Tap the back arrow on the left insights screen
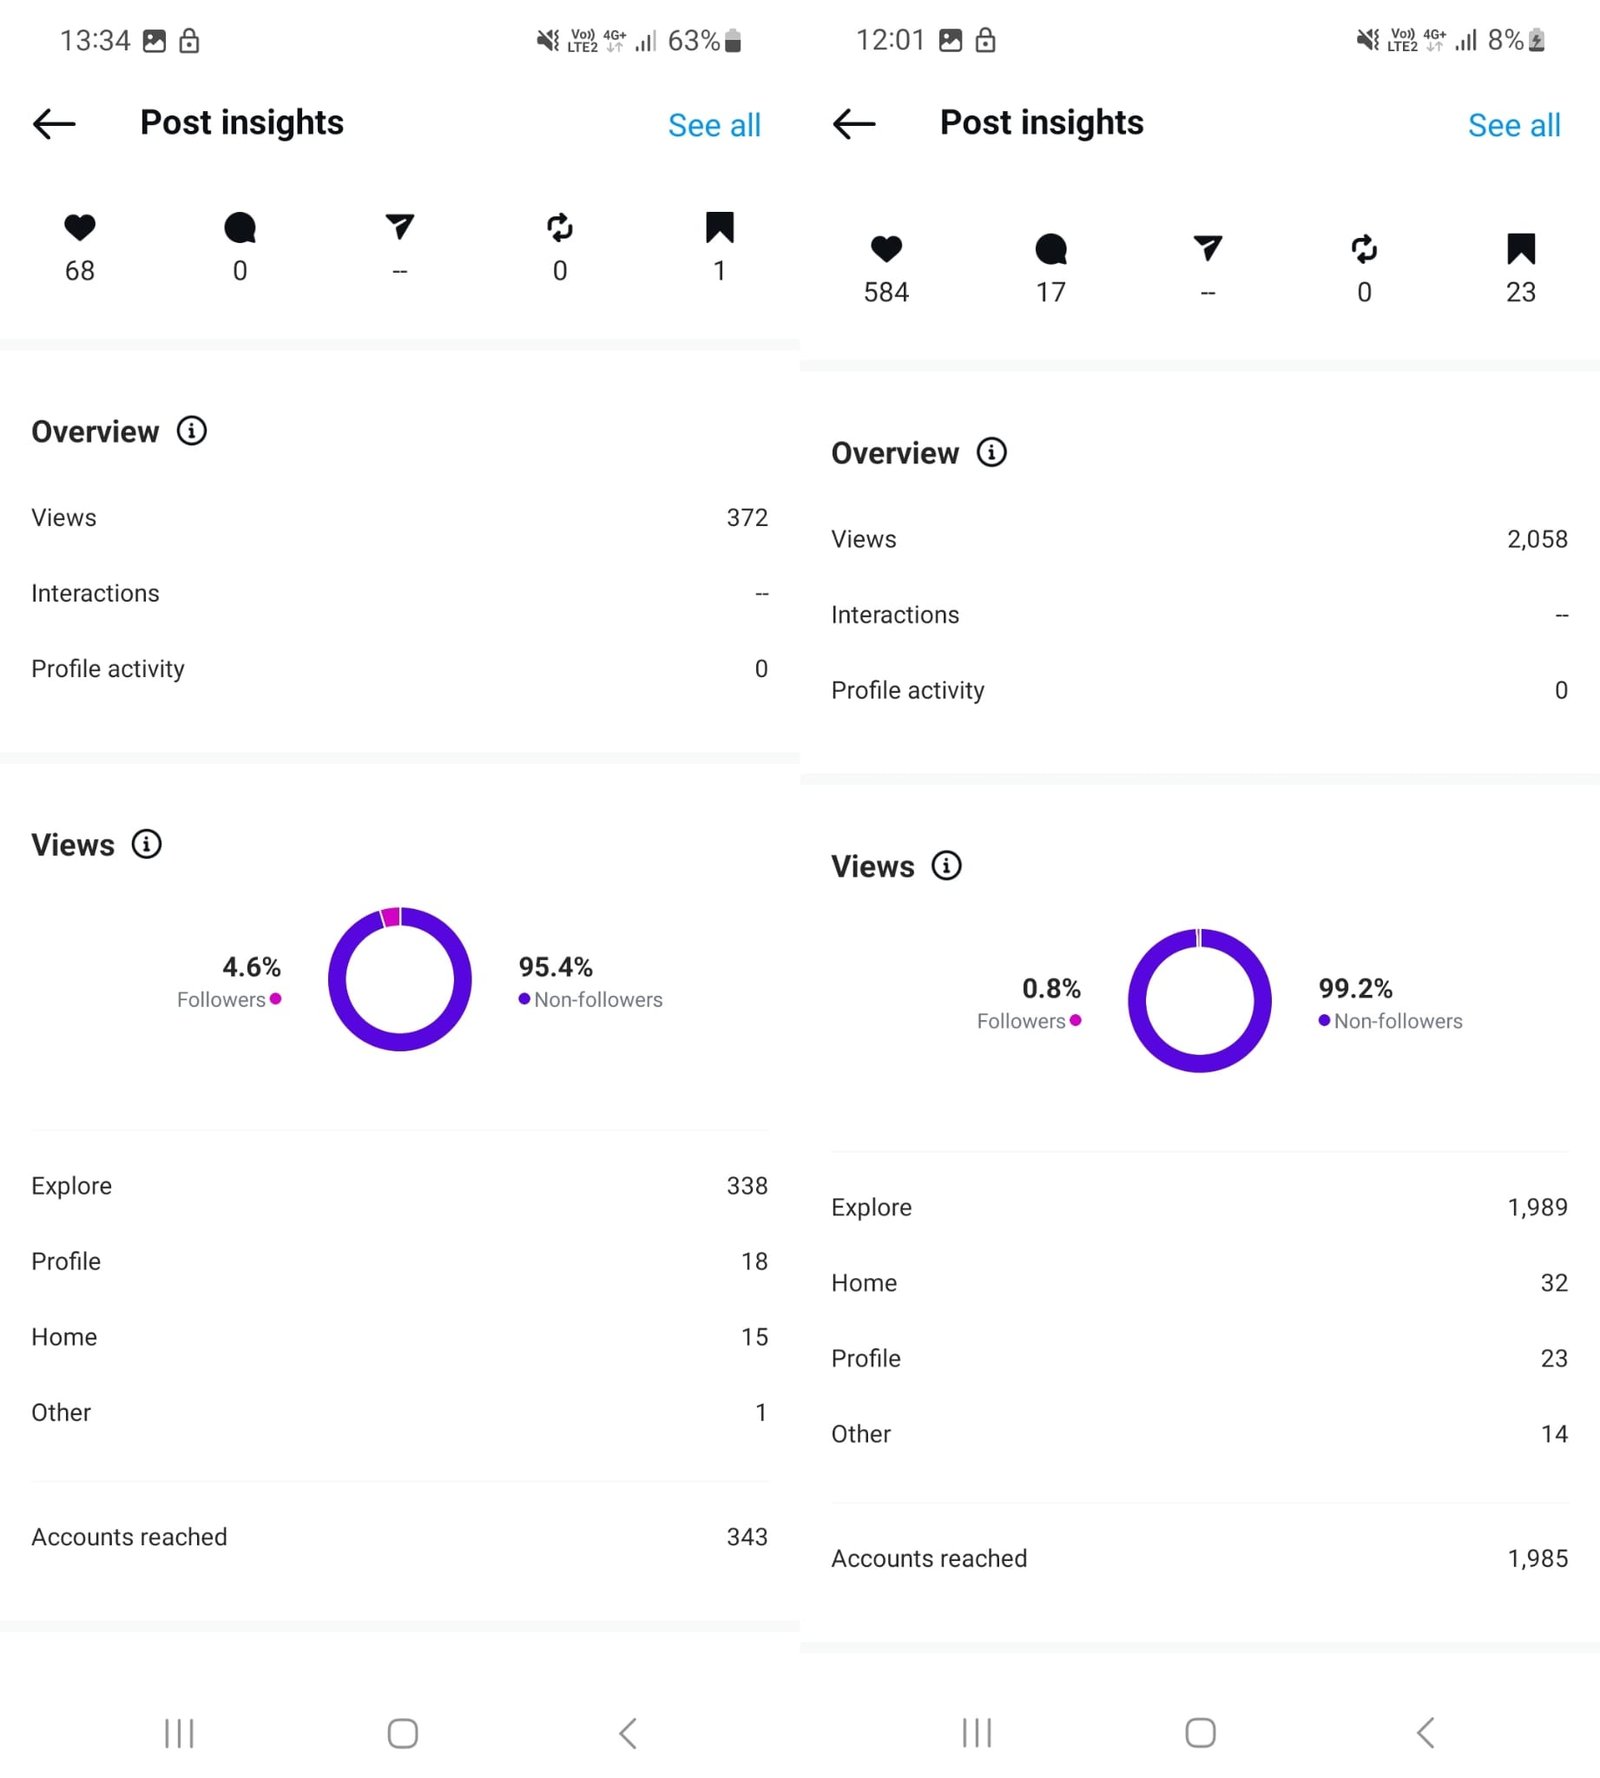1600x1778 pixels. (54, 124)
